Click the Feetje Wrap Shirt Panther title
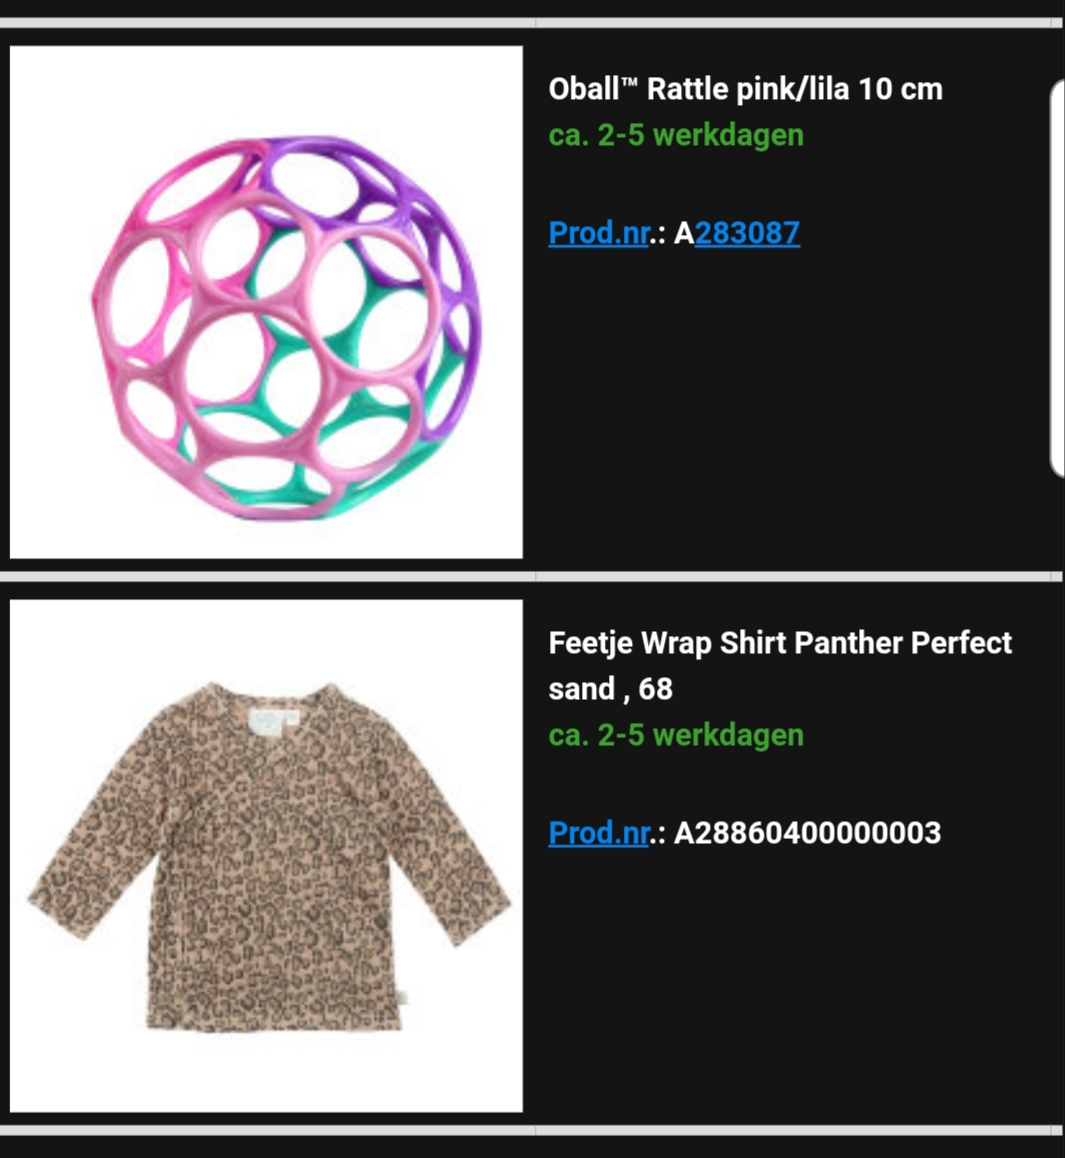This screenshot has height=1158, width=1065. point(780,665)
